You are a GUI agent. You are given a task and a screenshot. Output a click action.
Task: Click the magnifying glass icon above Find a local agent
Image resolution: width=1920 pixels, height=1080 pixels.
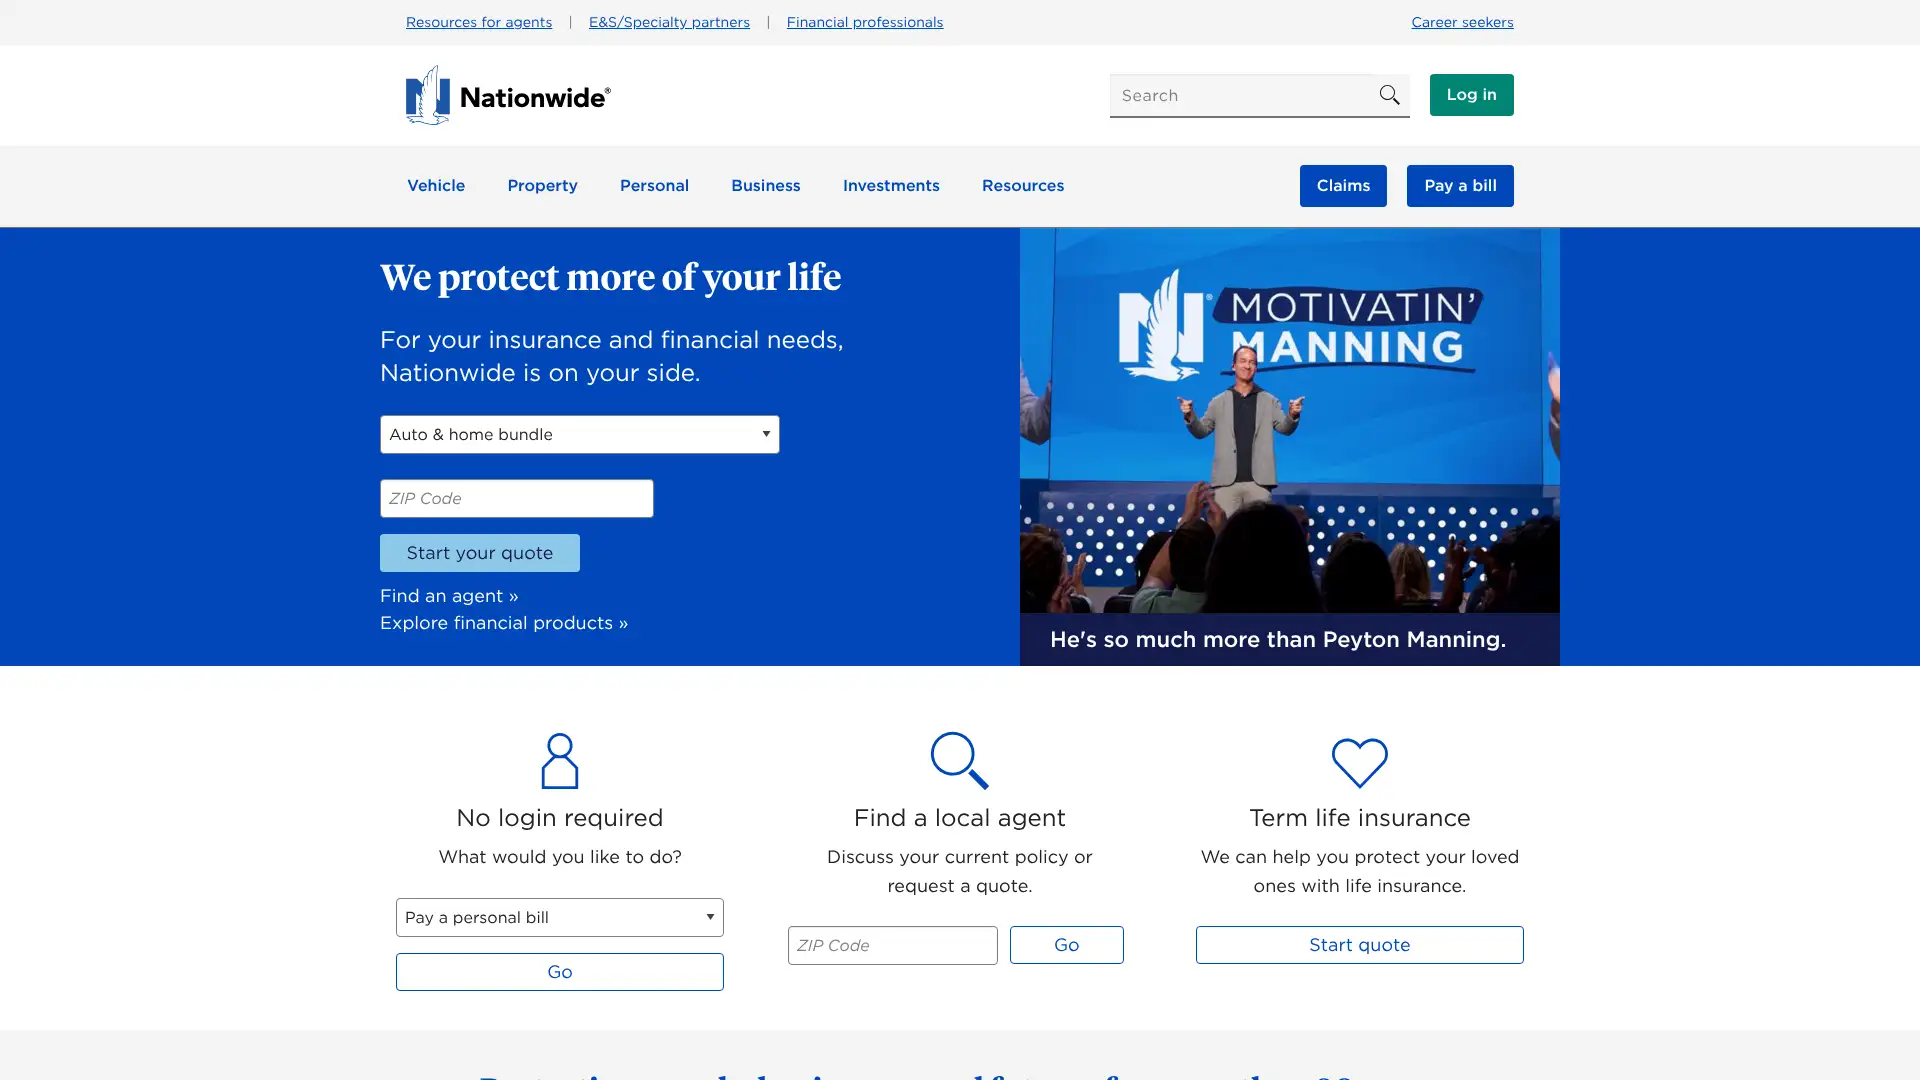tap(959, 761)
